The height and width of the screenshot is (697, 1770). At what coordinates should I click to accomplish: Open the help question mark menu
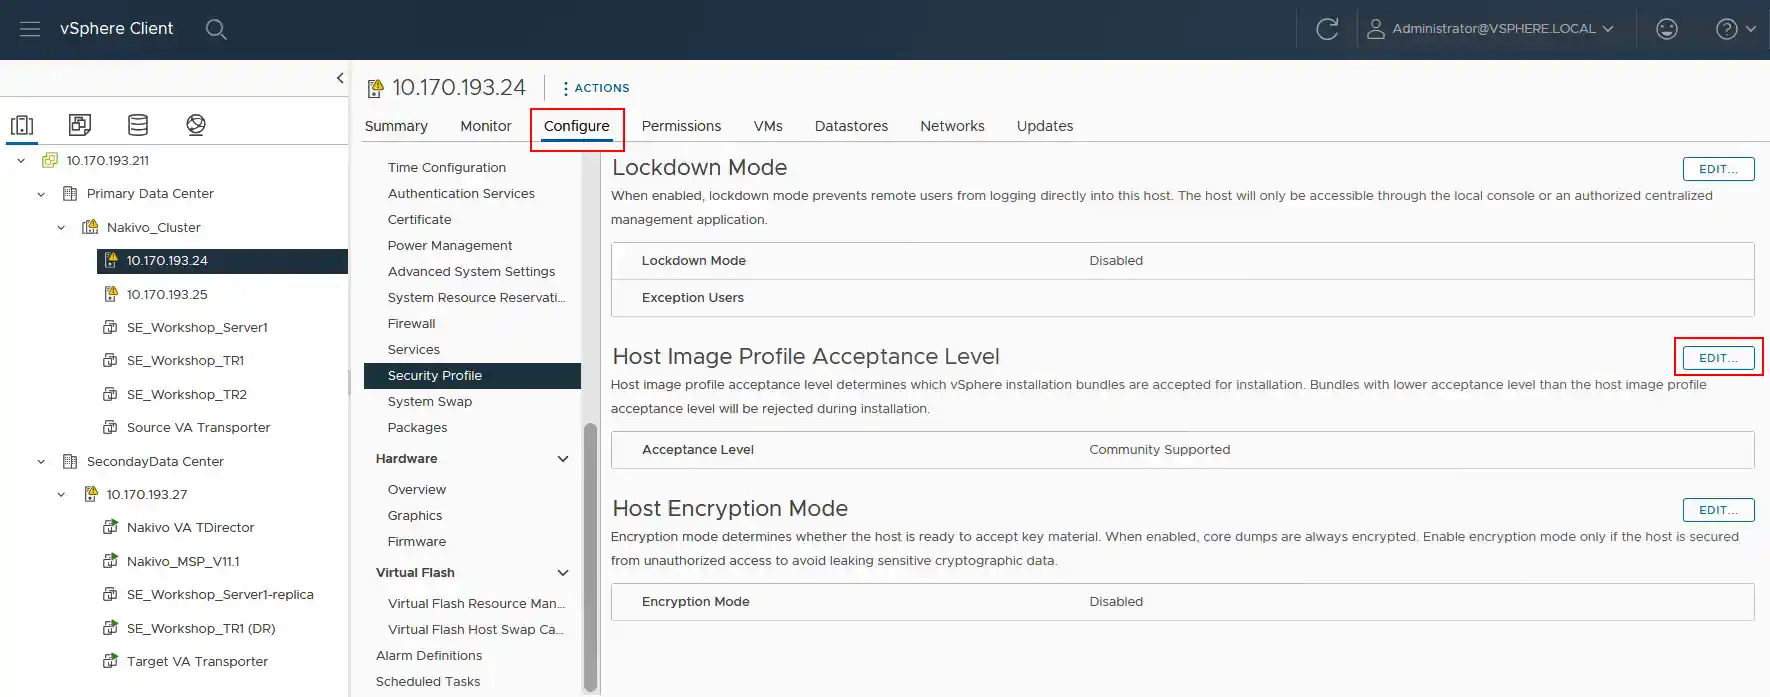(x=1735, y=29)
